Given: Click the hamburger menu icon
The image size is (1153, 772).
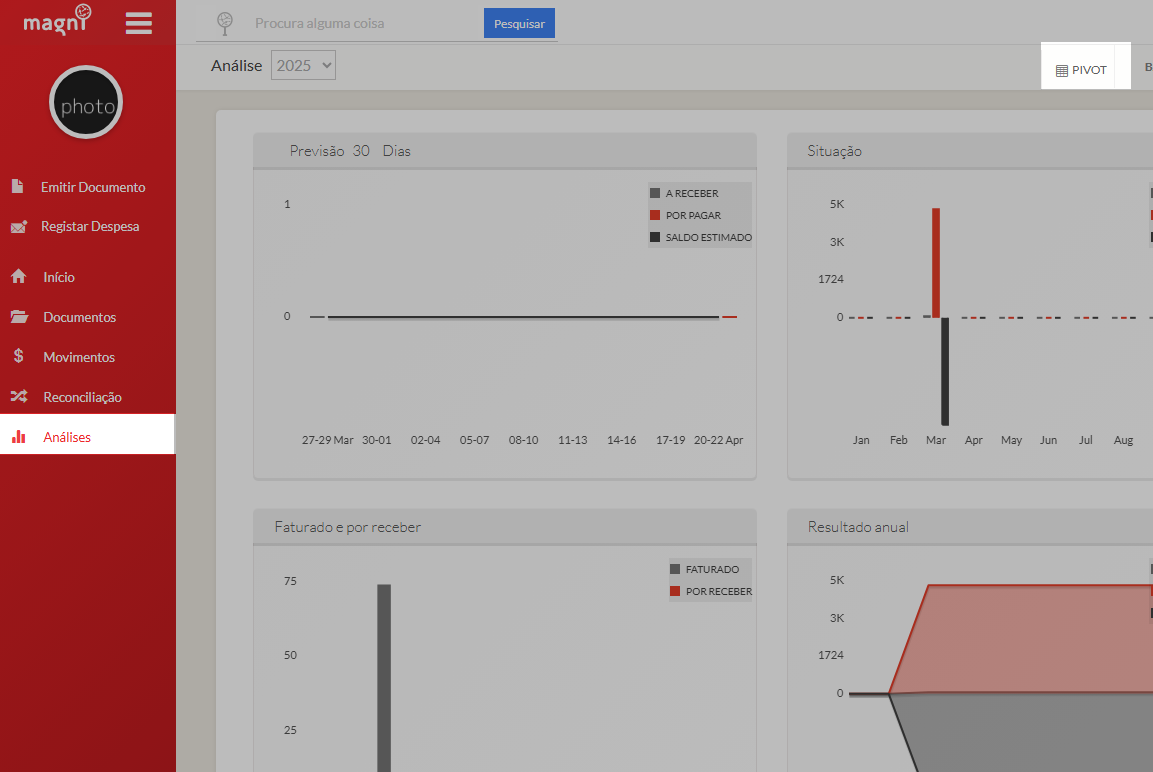Looking at the screenshot, I should click(139, 23).
